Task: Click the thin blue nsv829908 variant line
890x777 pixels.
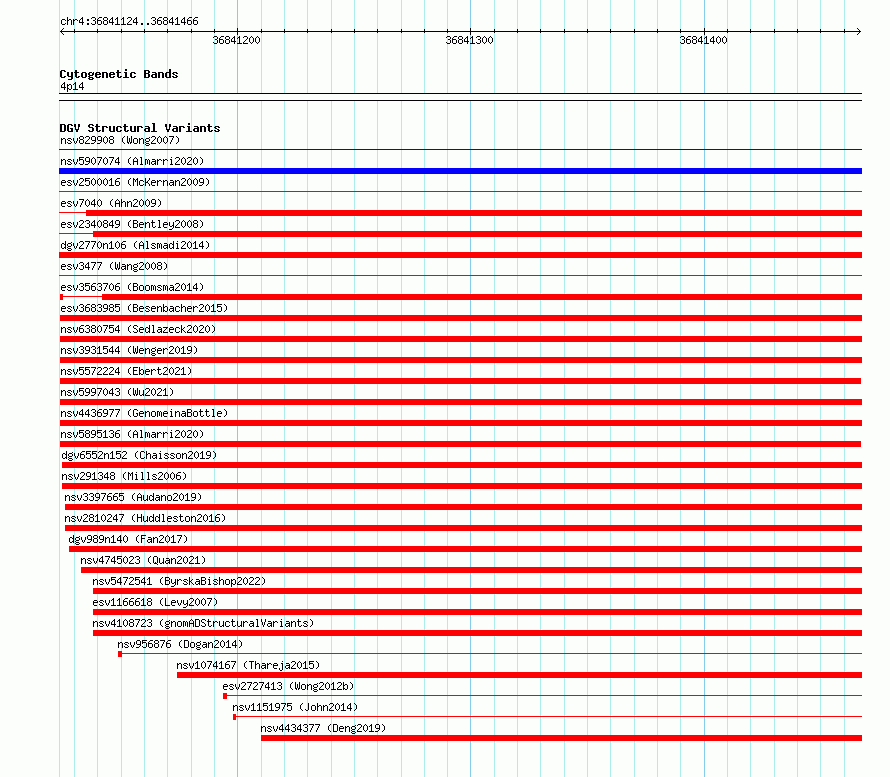Action: [x=460, y=150]
